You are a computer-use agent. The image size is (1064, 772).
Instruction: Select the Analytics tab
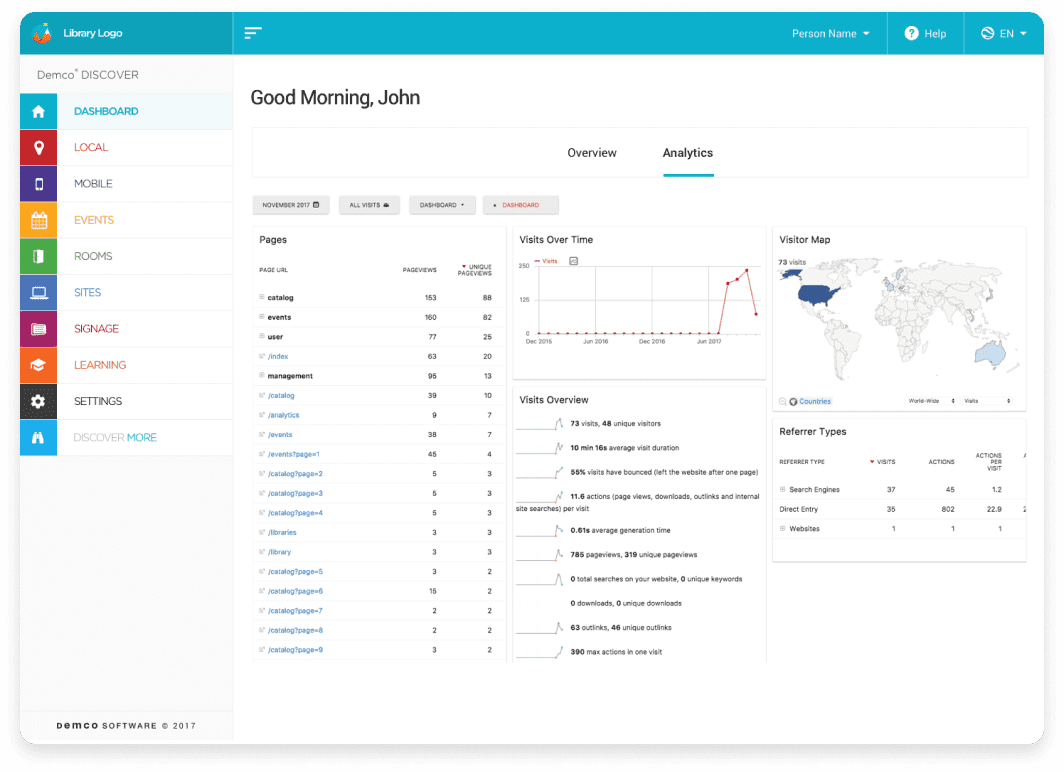pyautogui.click(x=688, y=152)
